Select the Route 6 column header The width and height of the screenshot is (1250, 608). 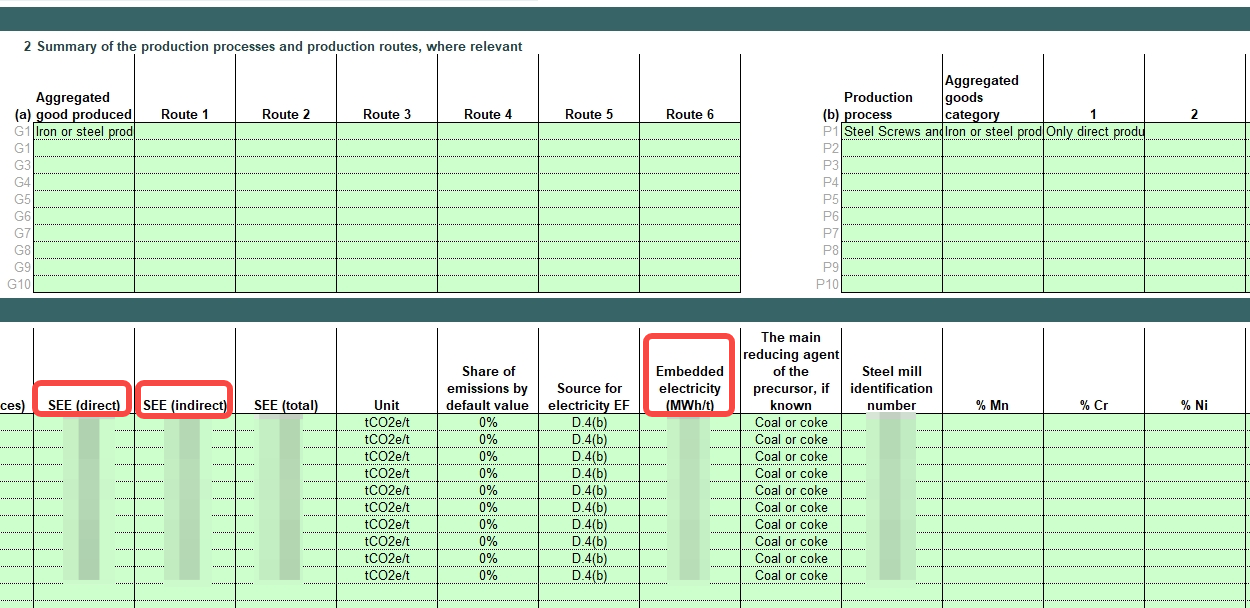click(x=689, y=114)
